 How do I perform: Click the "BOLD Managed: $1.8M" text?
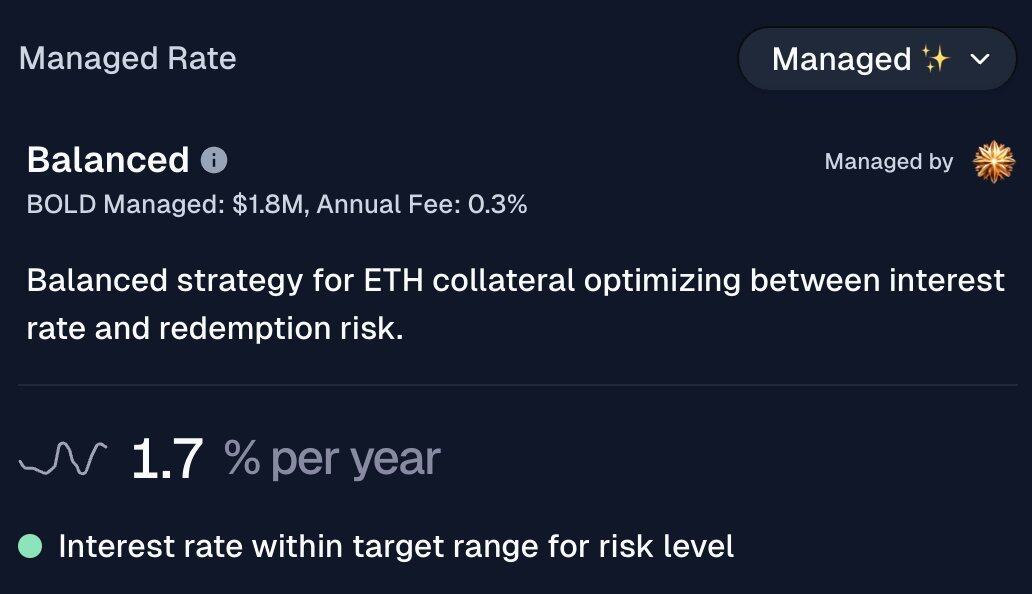[165, 205]
